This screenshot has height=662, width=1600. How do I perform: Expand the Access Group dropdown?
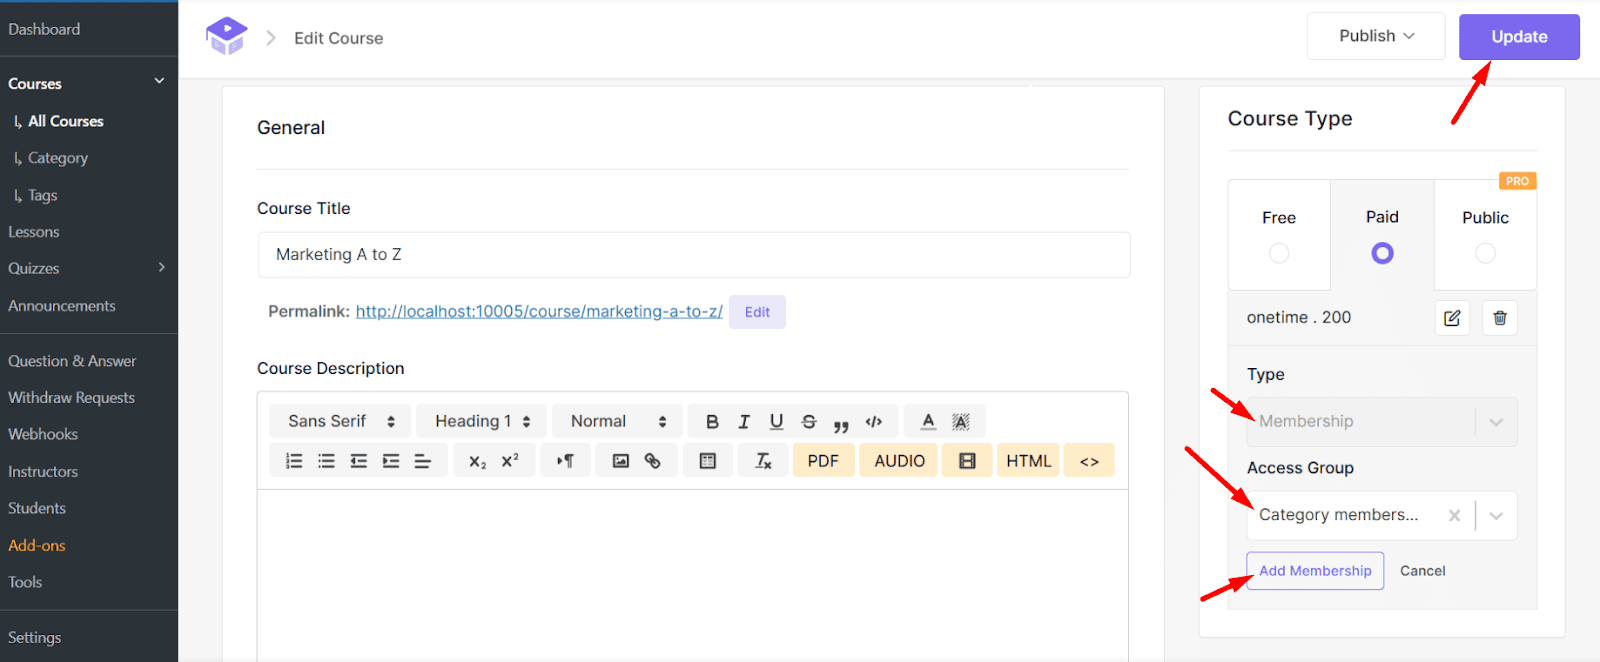(1496, 516)
